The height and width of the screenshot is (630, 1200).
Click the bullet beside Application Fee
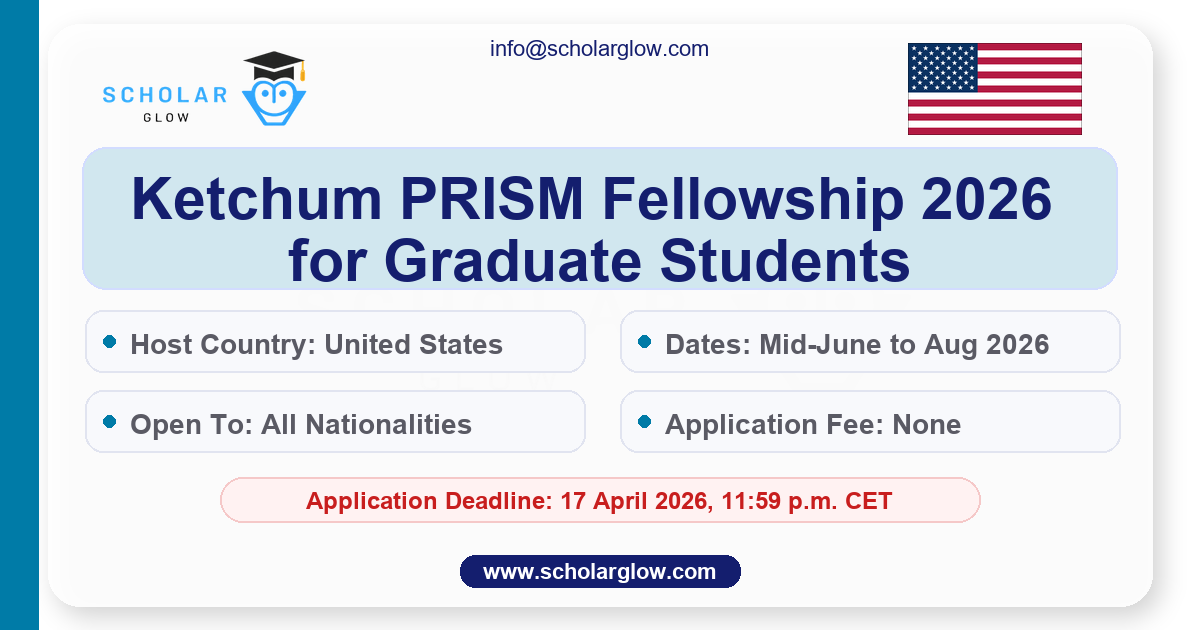pyautogui.click(x=644, y=422)
